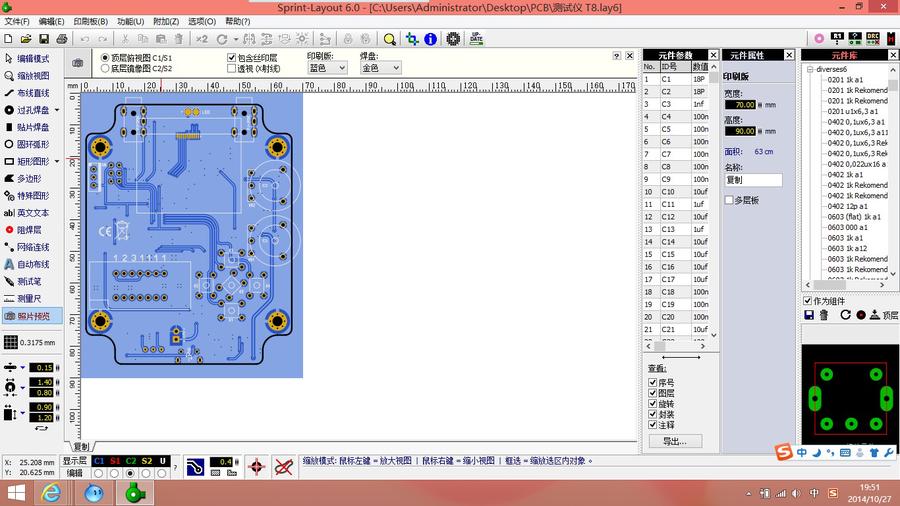Screen dimensions: 900x506
Task: Click Windows Start button
Action: [16, 493]
